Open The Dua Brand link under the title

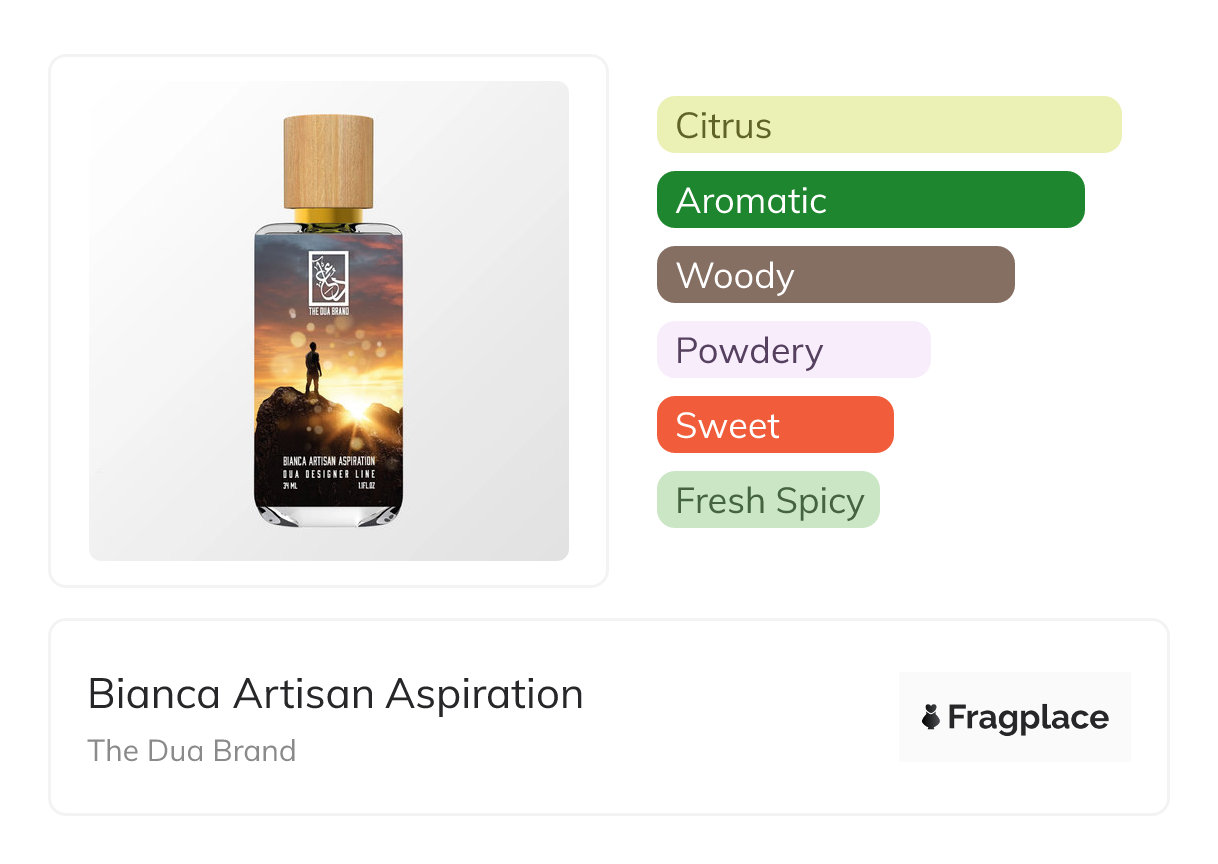tap(192, 750)
